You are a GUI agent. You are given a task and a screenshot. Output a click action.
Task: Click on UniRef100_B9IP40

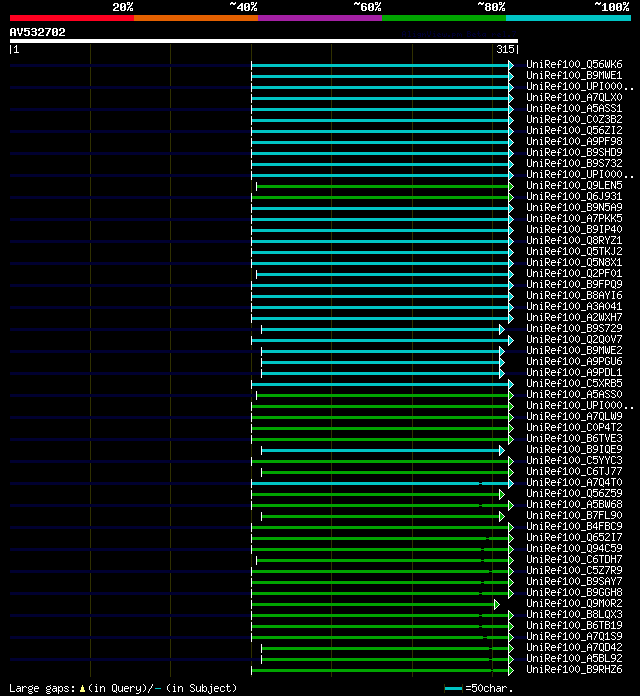(x=574, y=229)
